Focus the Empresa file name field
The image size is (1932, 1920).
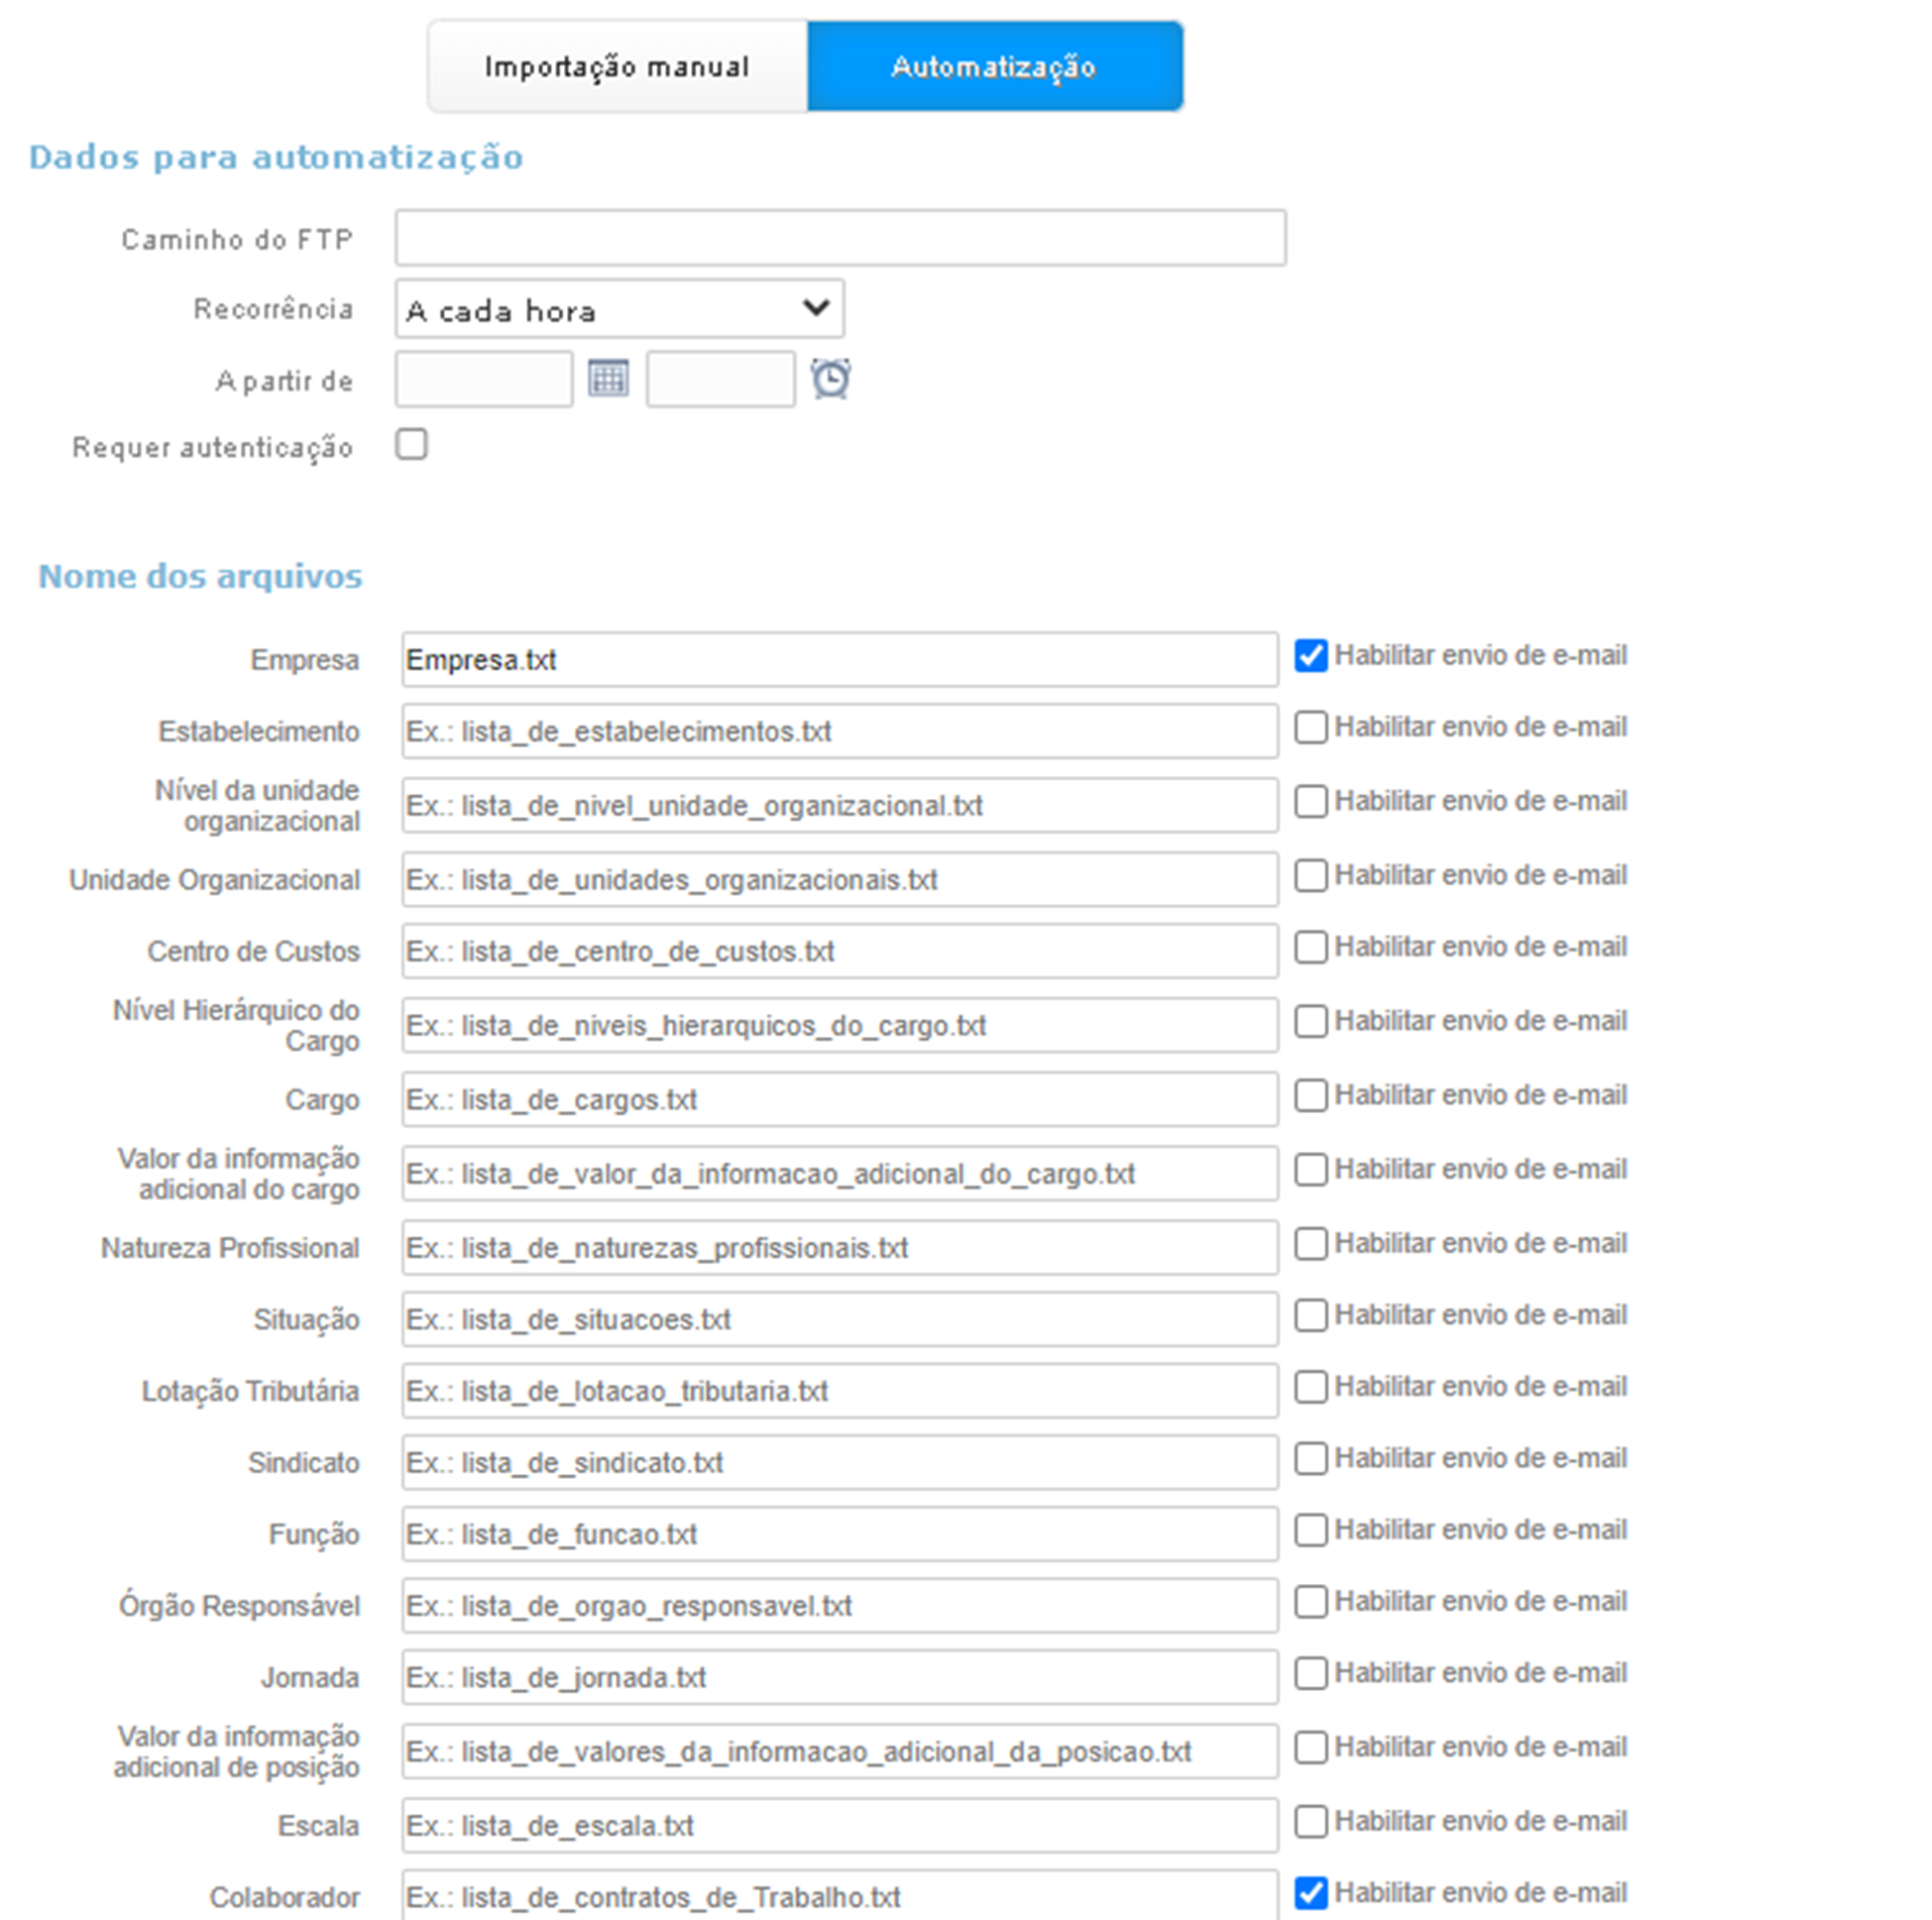tap(840, 660)
